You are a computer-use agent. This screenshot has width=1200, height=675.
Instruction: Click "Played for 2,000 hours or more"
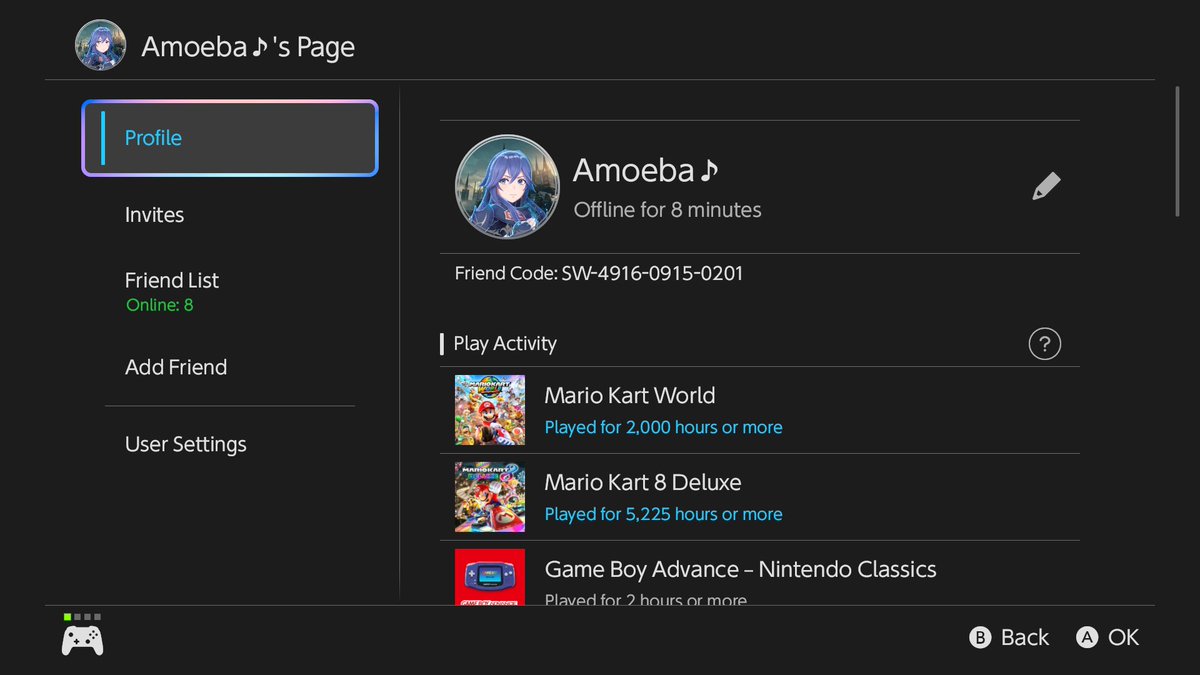(664, 427)
